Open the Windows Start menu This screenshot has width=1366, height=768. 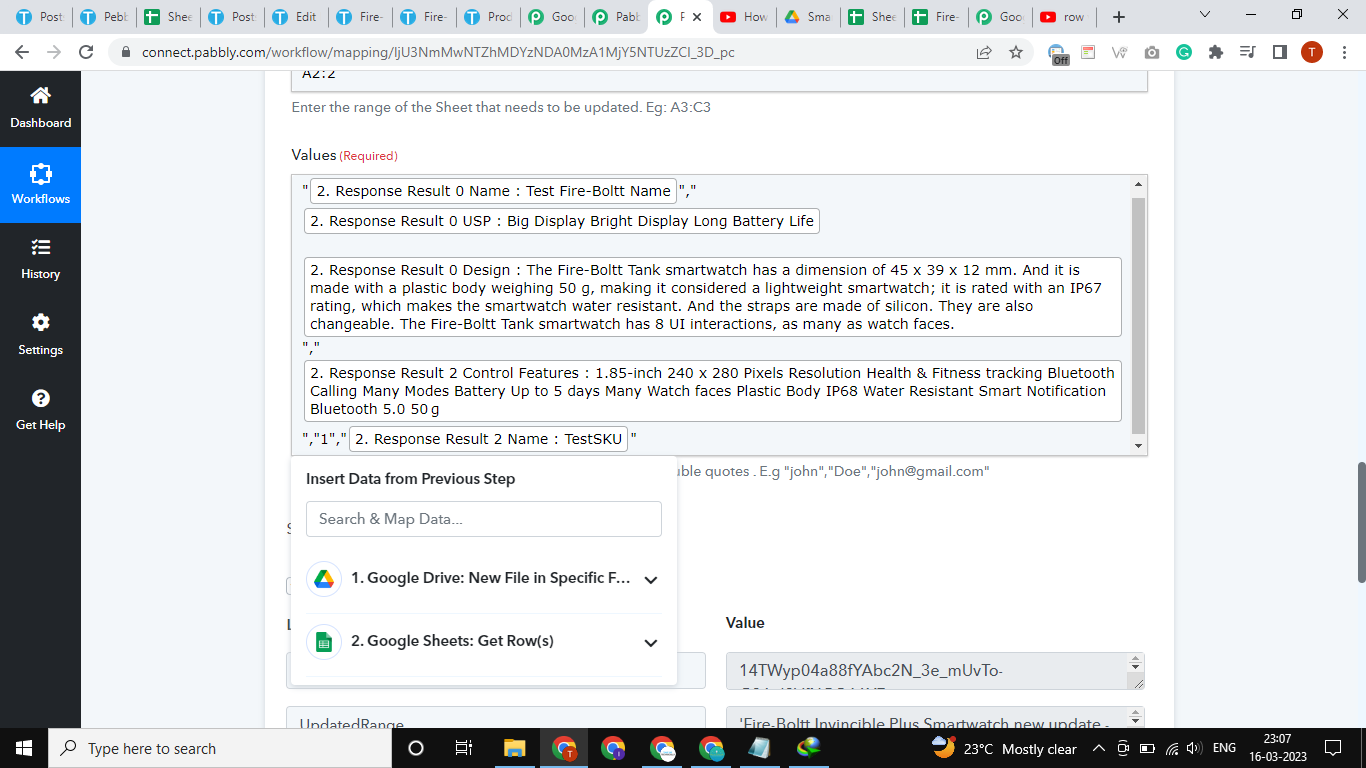(x=24, y=748)
